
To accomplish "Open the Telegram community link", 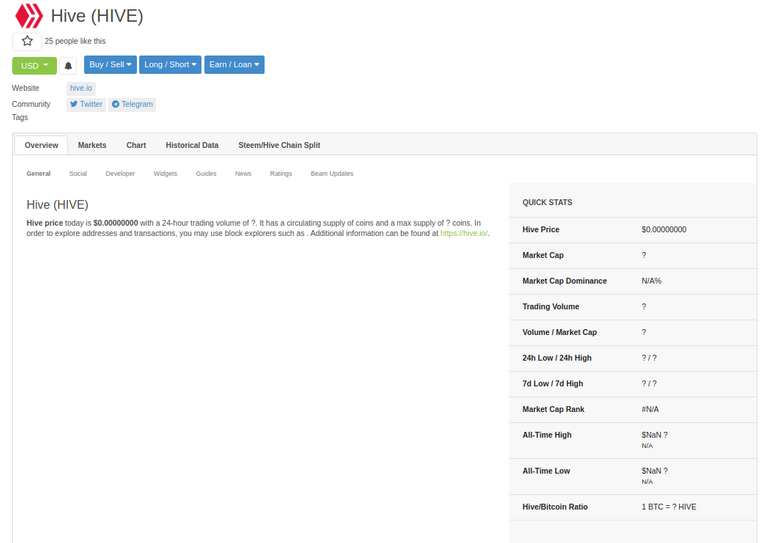I will pos(132,104).
